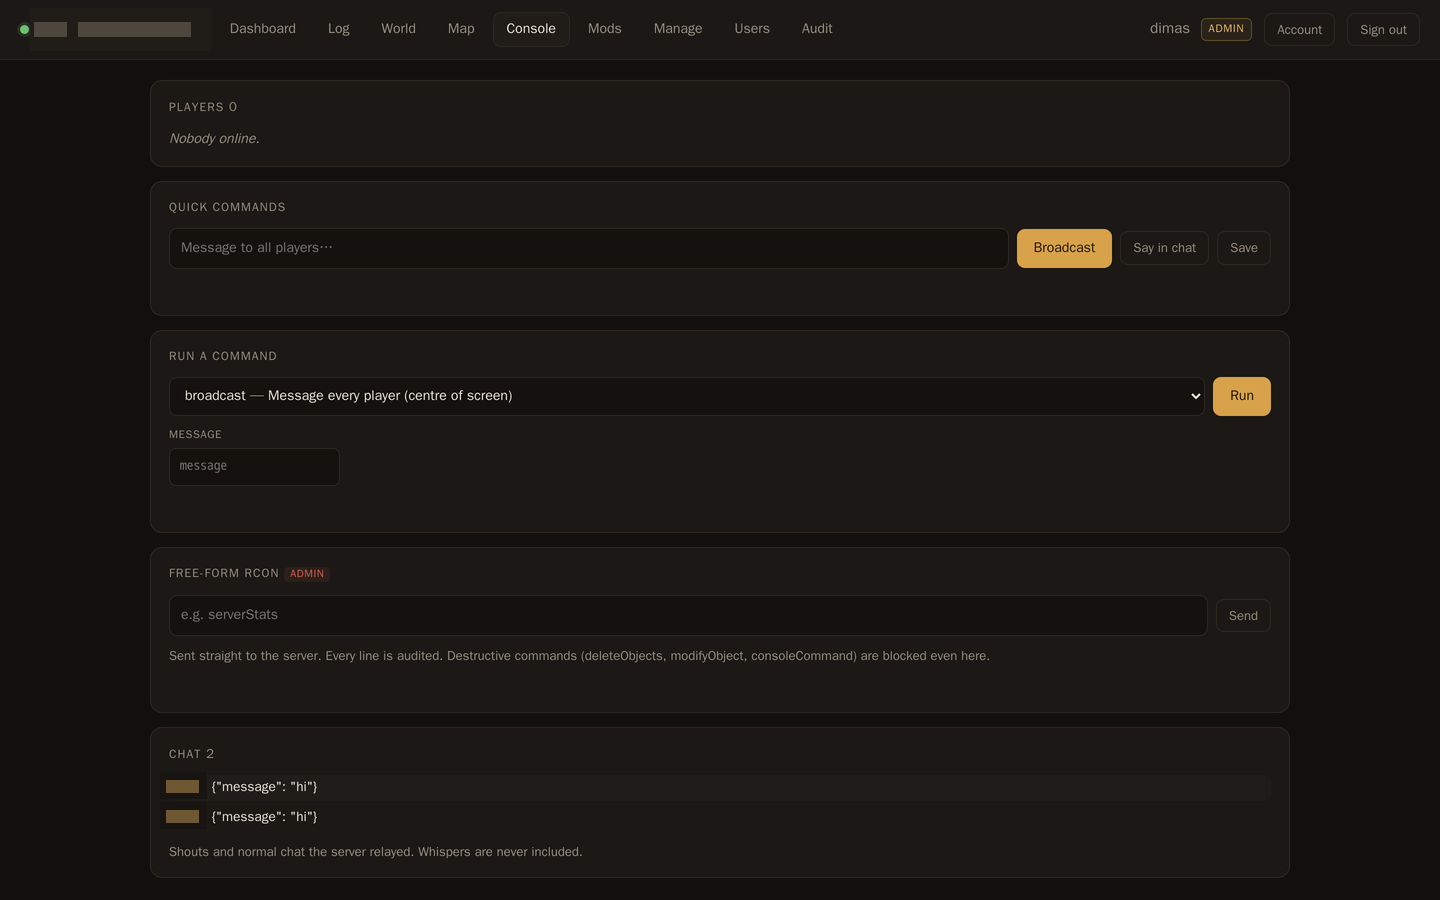Click the MESSAGE field label
The image size is (1440, 900).
point(195,435)
